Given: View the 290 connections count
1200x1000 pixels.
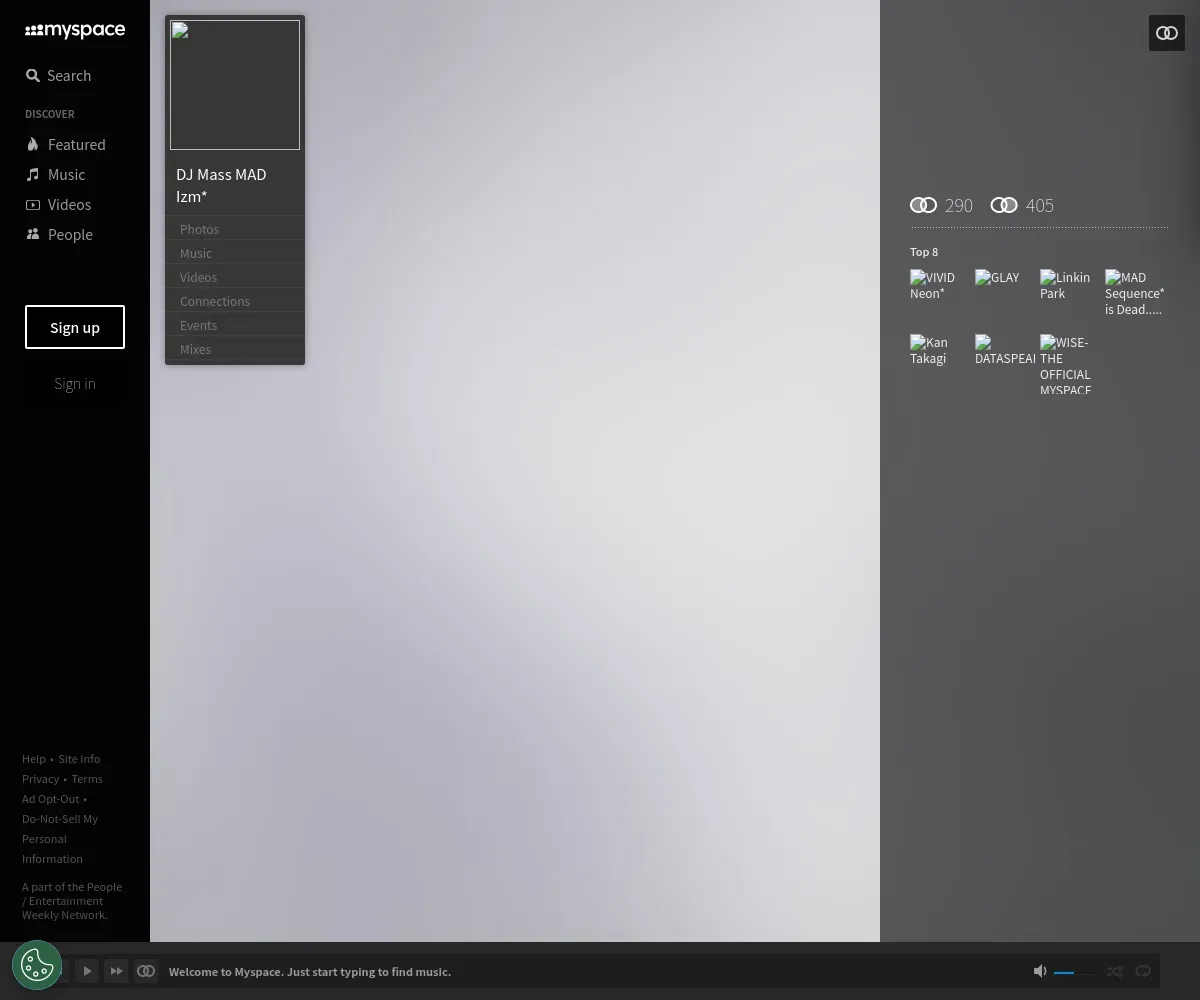Looking at the screenshot, I should click(941, 205).
